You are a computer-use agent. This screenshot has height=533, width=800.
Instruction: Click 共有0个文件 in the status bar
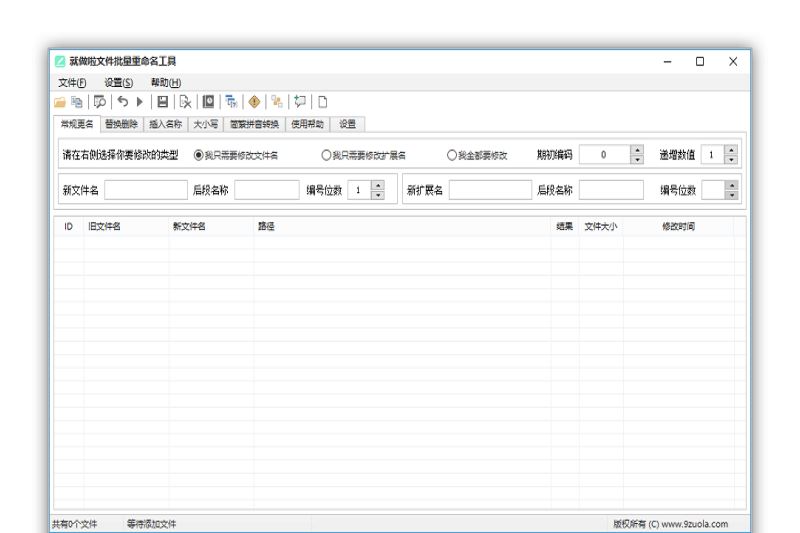click(x=74, y=524)
